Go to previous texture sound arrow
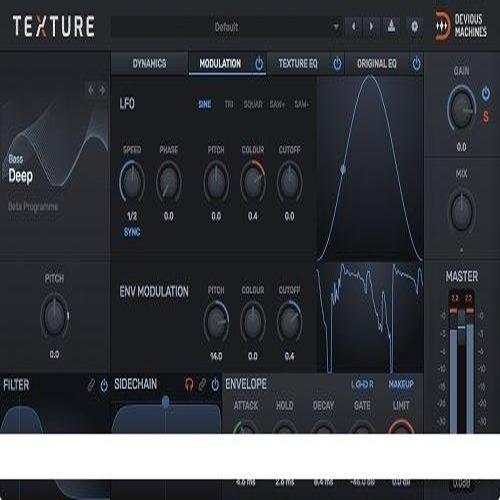500x500 pixels. 91,90
